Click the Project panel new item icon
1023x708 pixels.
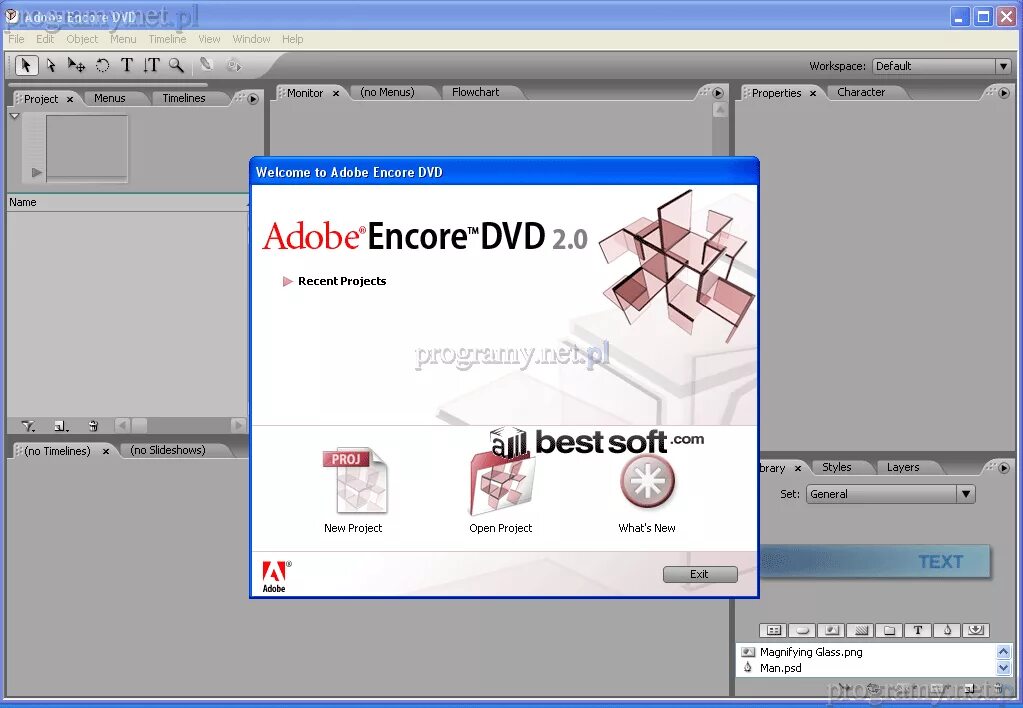coord(61,426)
